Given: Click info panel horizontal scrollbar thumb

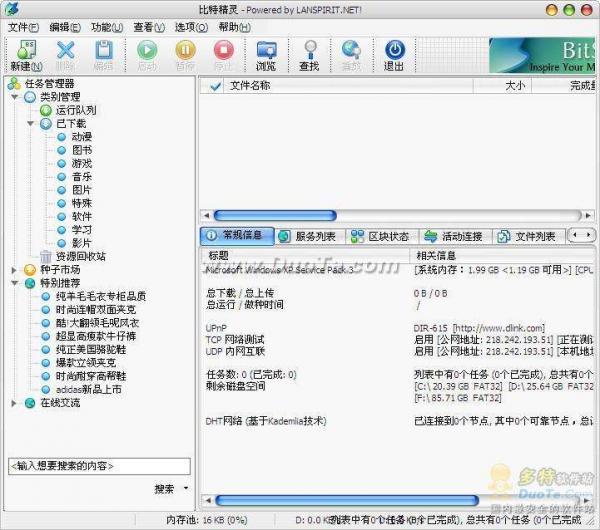Looking at the screenshot, I should pos(347,500).
